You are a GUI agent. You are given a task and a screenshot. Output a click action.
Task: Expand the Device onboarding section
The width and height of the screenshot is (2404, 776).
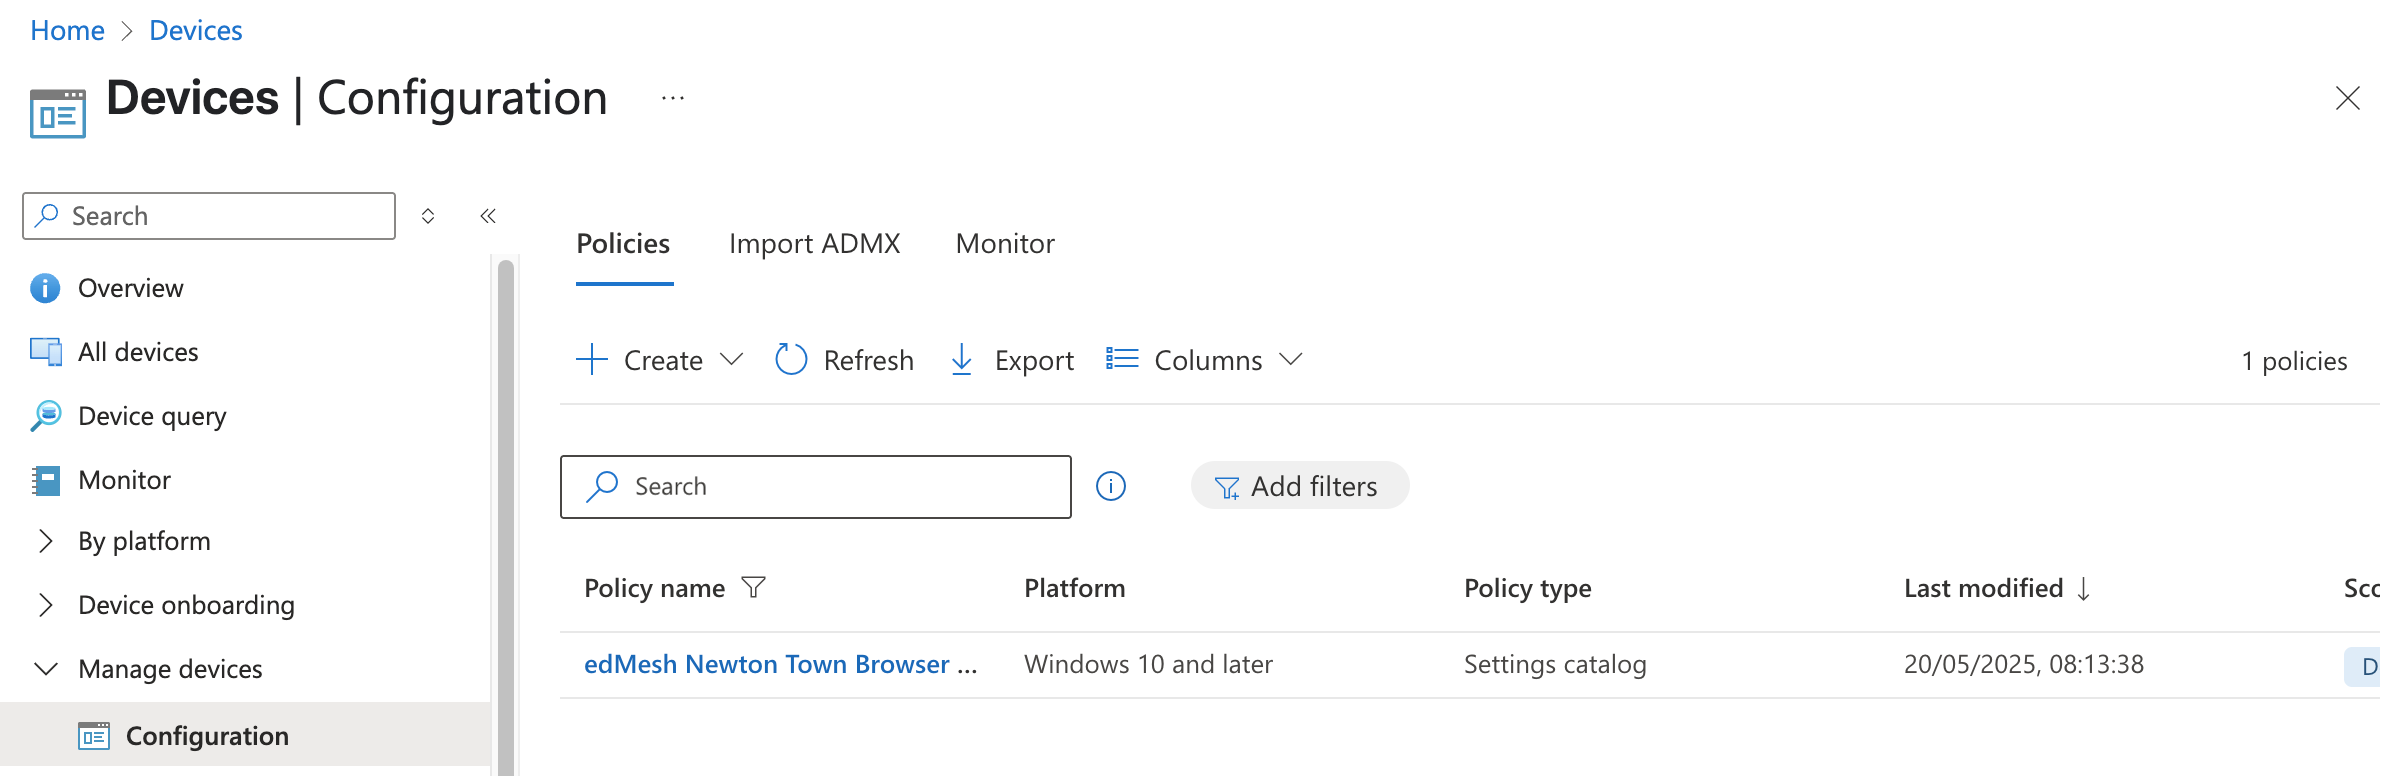(x=46, y=605)
